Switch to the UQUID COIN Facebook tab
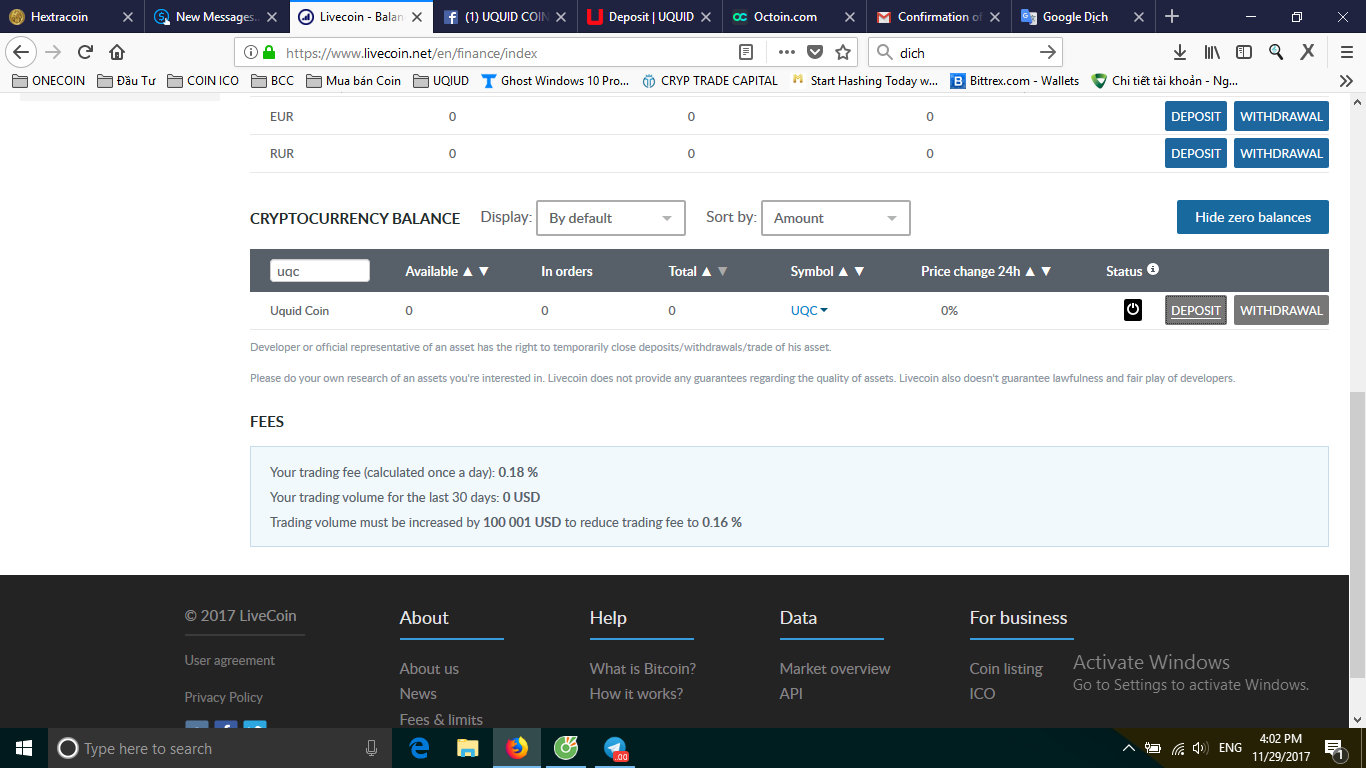This screenshot has height=768, width=1366. (x=507, y=17)
